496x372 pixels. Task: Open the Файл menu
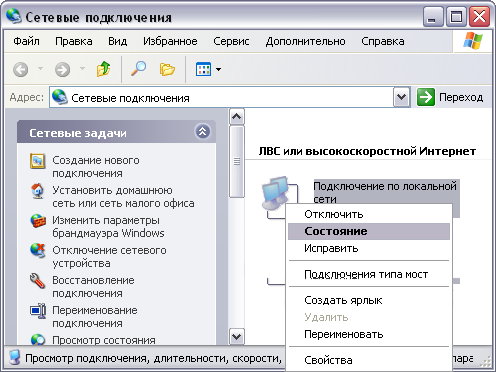point(26,41)
